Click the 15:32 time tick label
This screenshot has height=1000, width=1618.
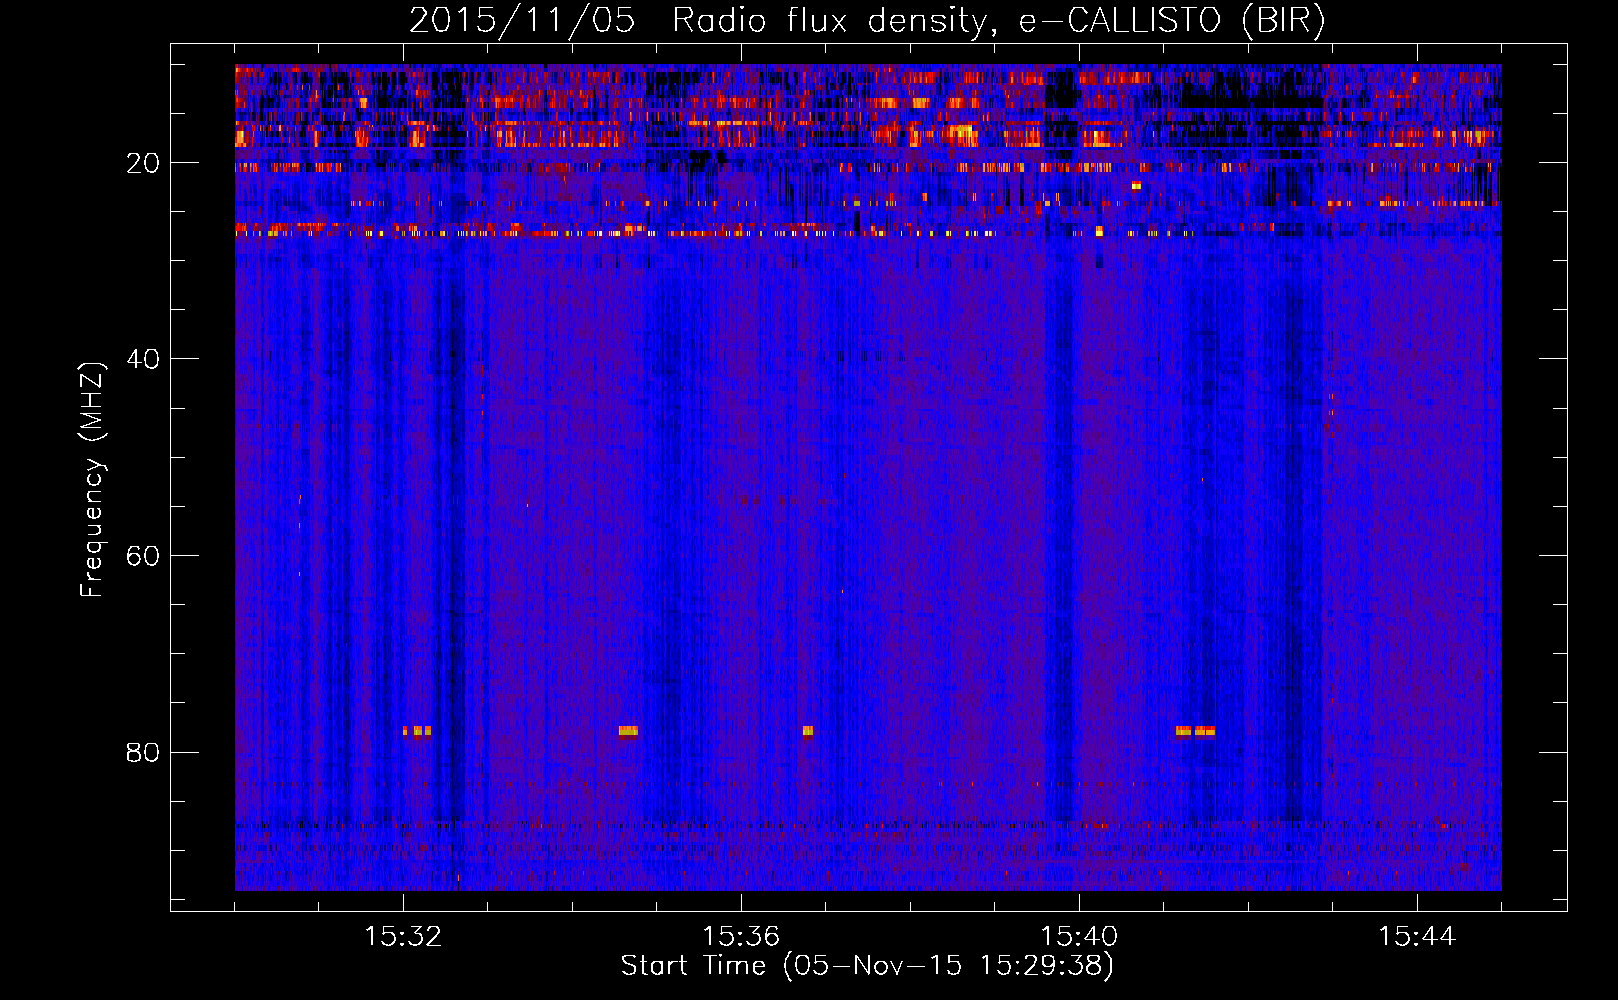pos(403,937)
